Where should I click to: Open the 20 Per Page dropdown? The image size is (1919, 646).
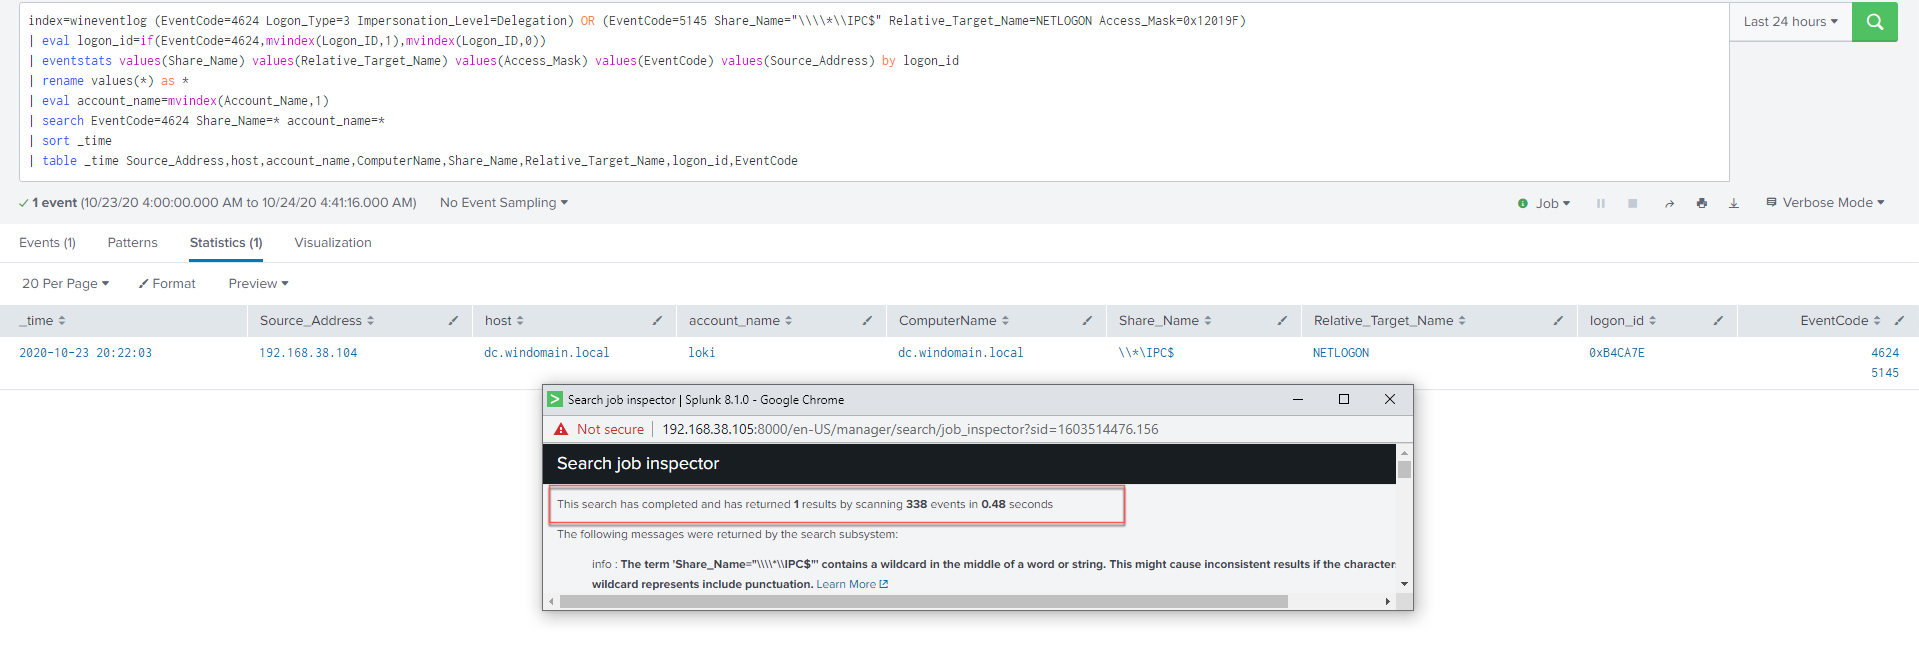coord(65,283)
